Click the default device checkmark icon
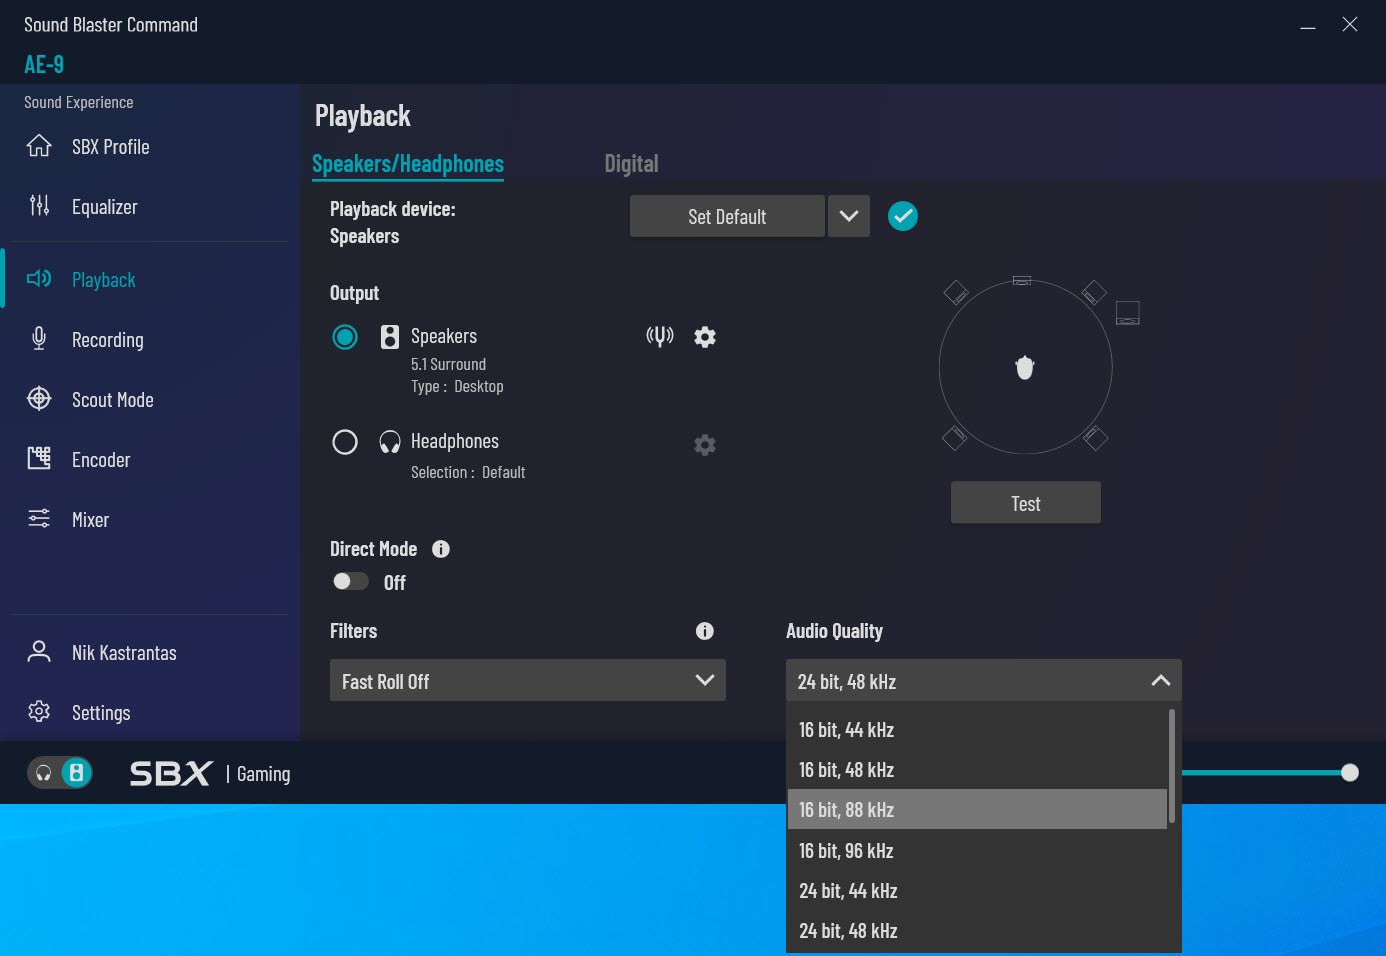Image resolution: width=1386 pixels, height=956 pixels. click(903, 216)
